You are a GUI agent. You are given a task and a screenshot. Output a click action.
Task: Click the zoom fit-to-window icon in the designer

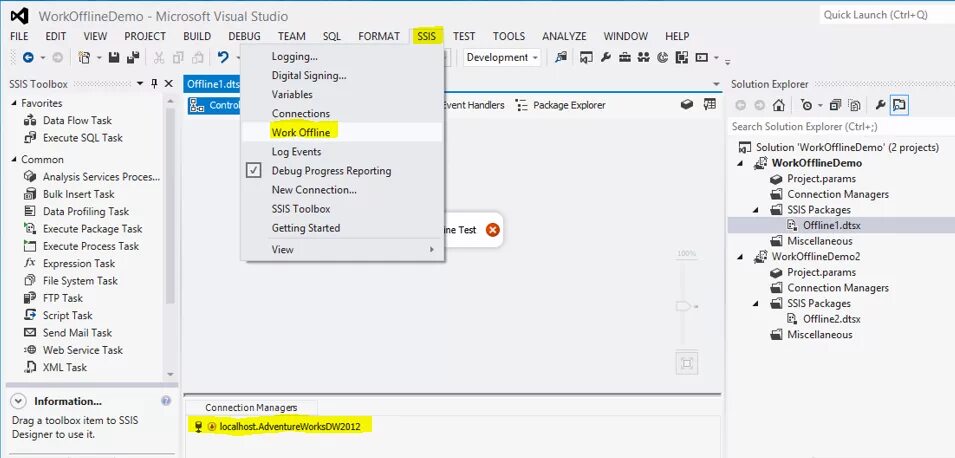(687, 364)
